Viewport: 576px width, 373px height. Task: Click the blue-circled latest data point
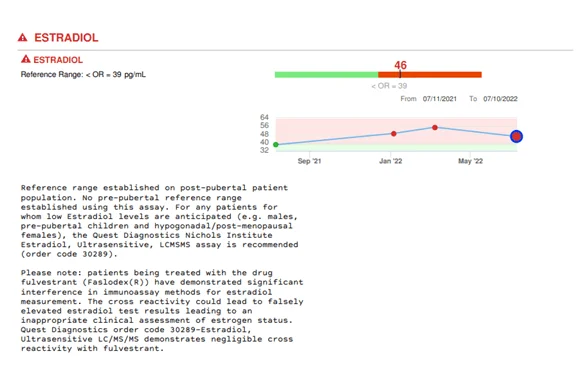516,136
